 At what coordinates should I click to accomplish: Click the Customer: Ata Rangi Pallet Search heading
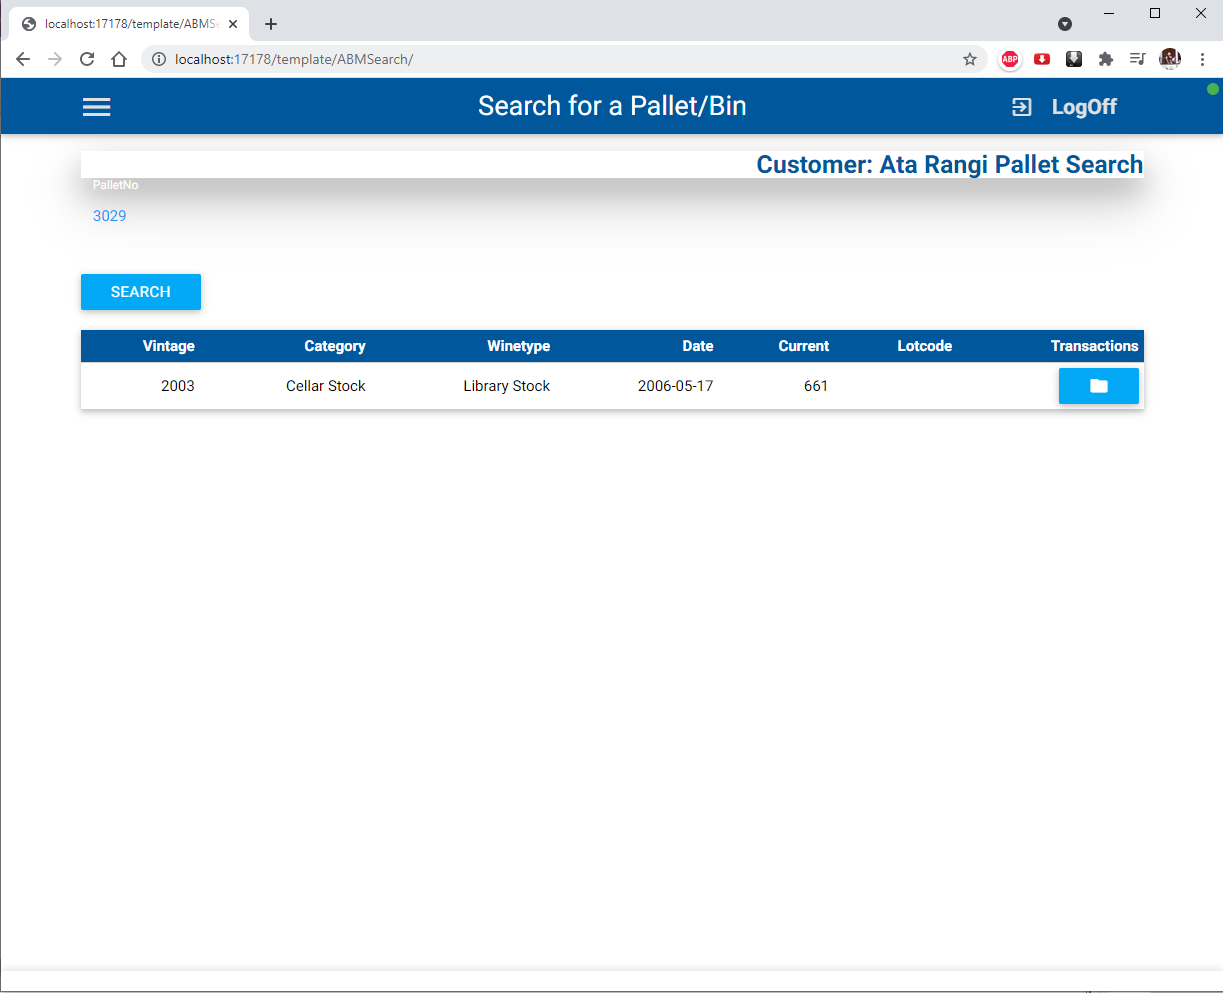coord(950,165)
